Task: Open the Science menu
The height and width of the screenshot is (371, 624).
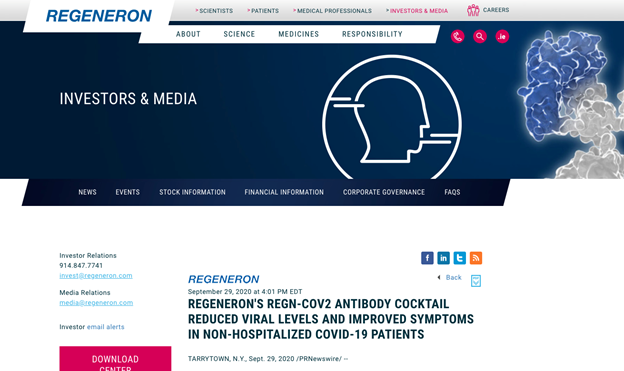Action: pyautogui.click(x=239, y=34)
